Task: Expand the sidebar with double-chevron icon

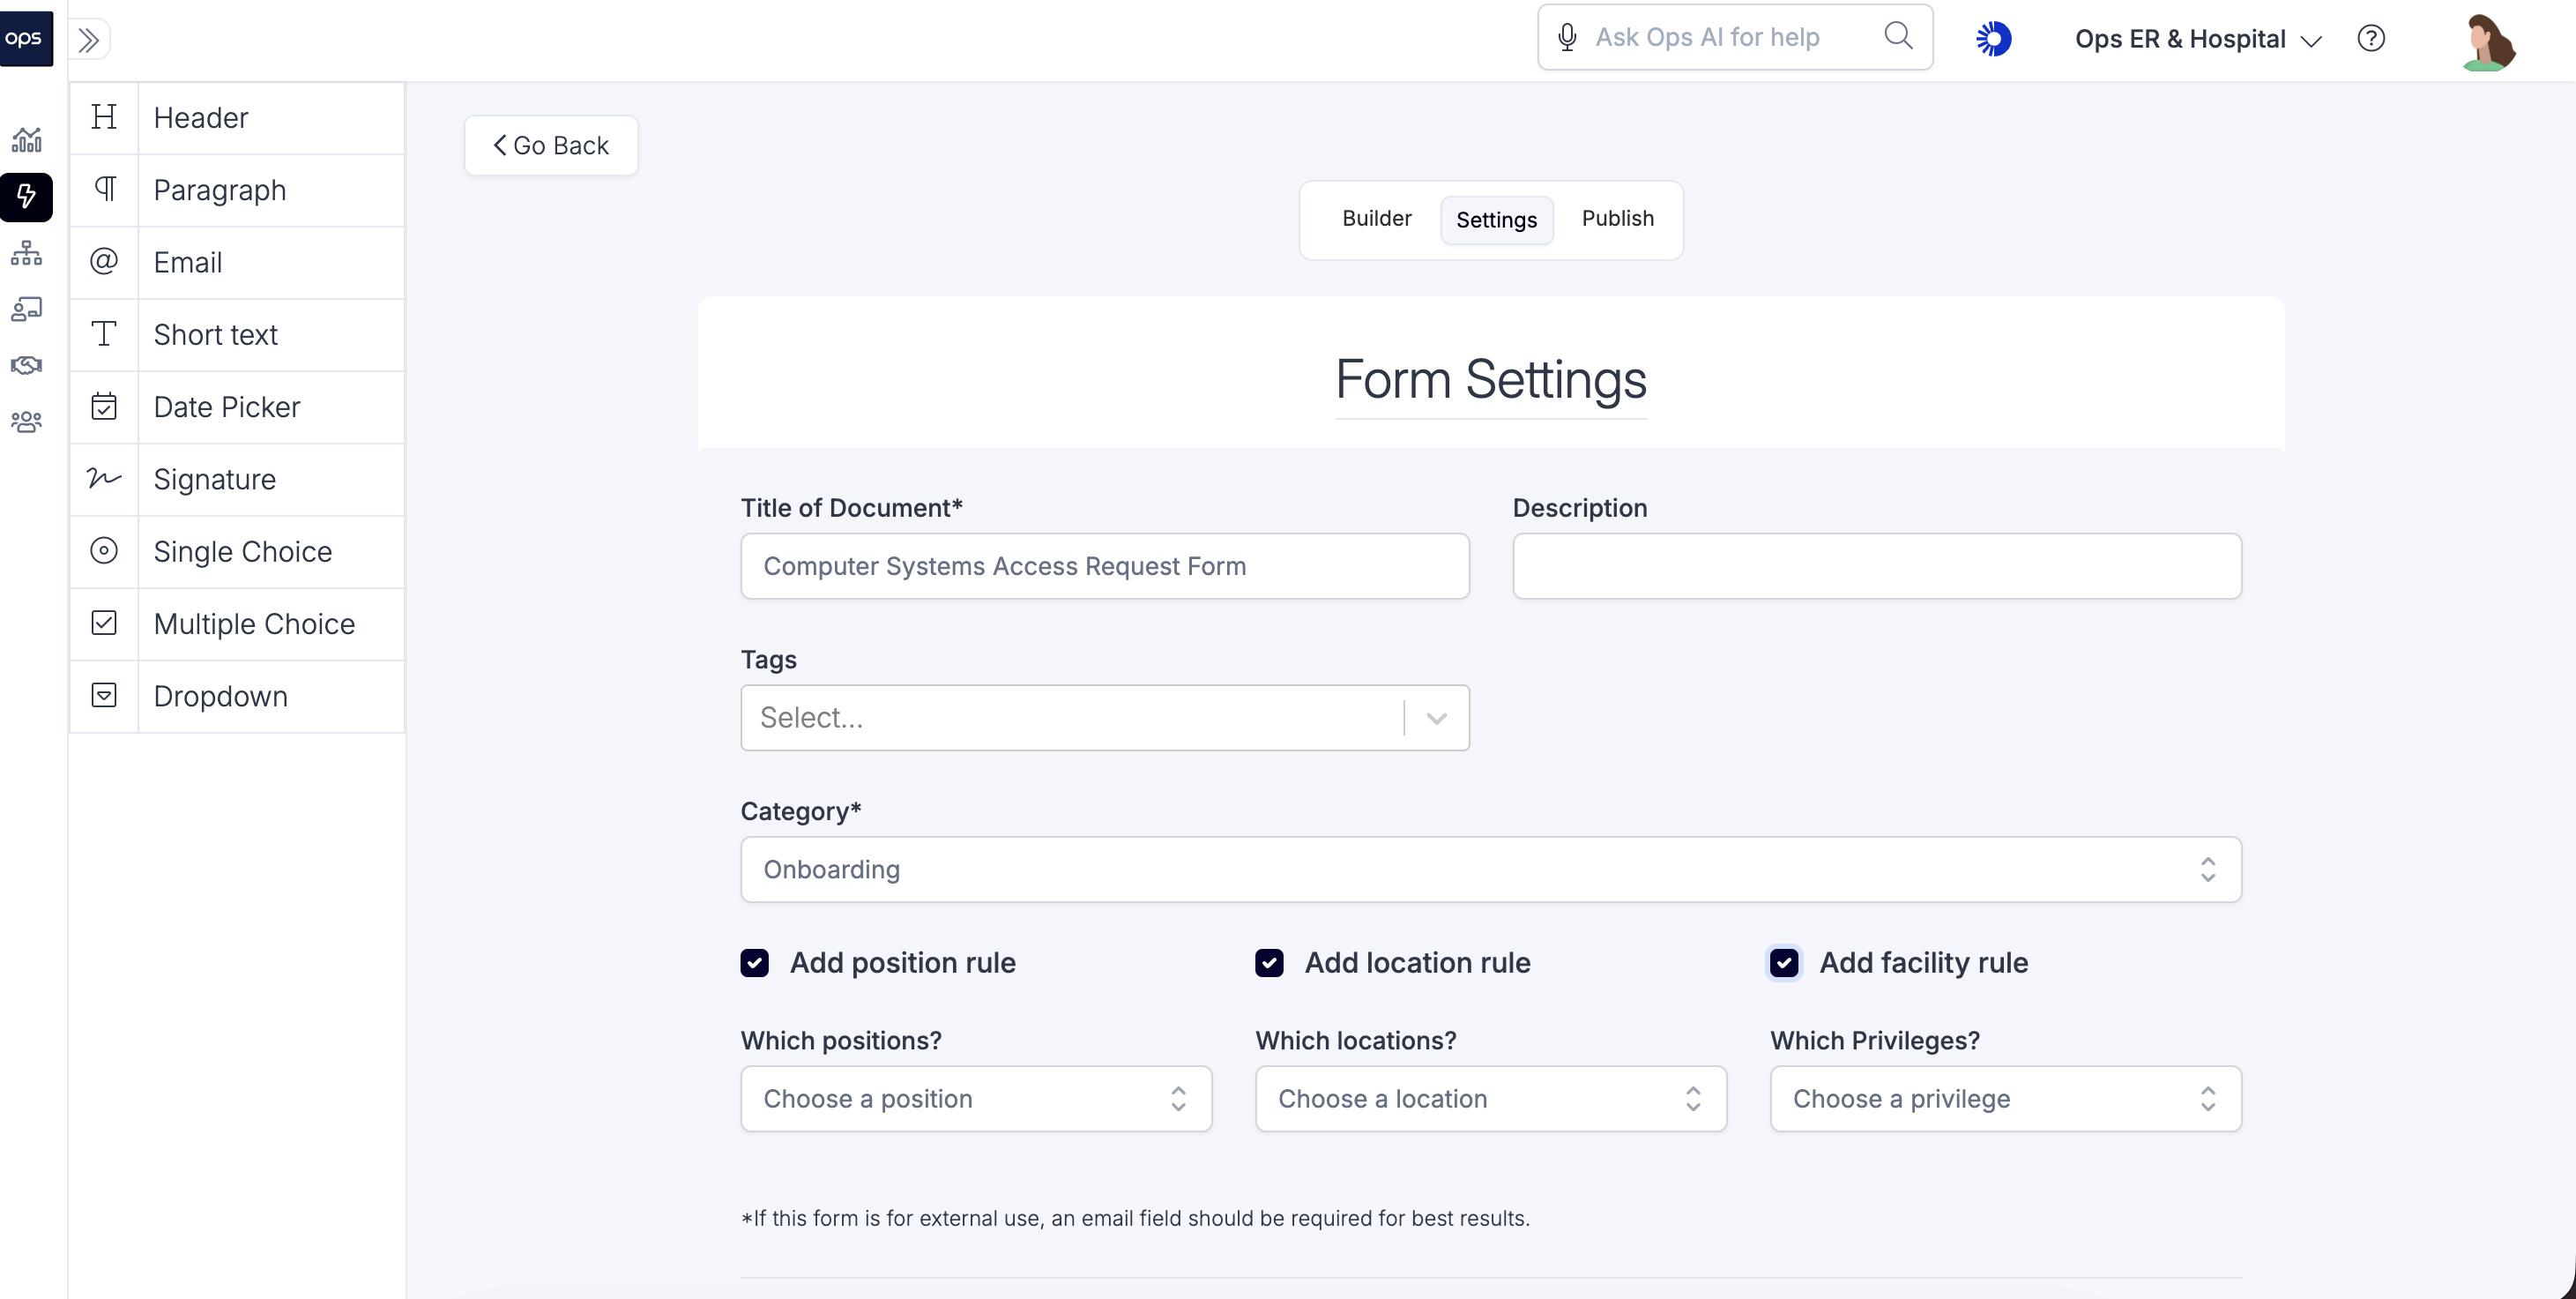Action: pyautogui.click(x=89, y=40)
